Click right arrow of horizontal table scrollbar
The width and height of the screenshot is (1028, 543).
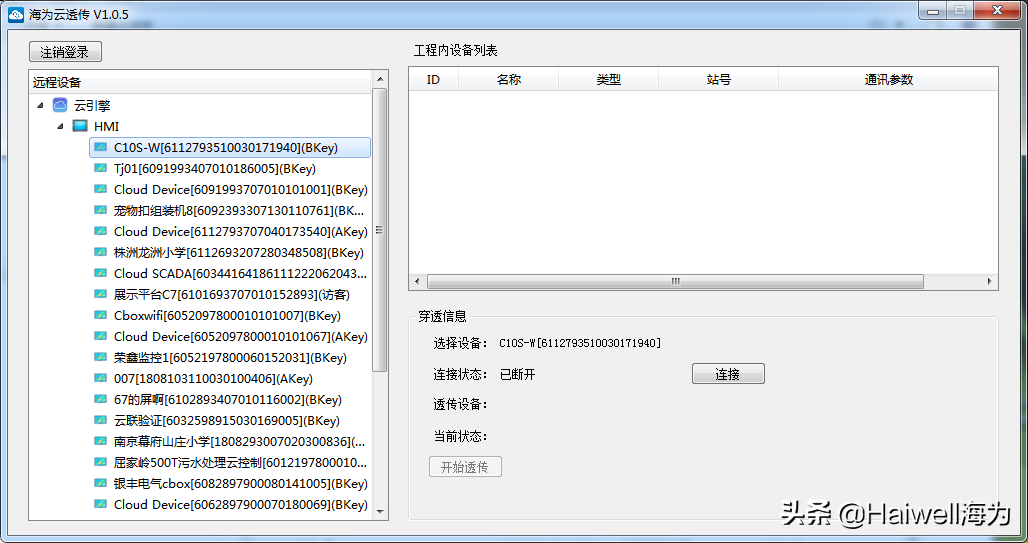coord(990,282)
